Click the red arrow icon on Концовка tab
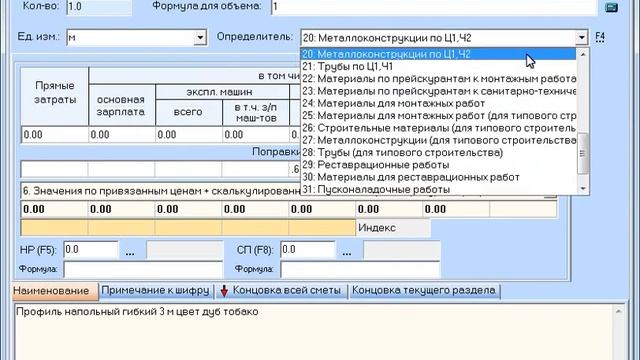Viewport: 640px width, 360px height. (x=224, y=291)
